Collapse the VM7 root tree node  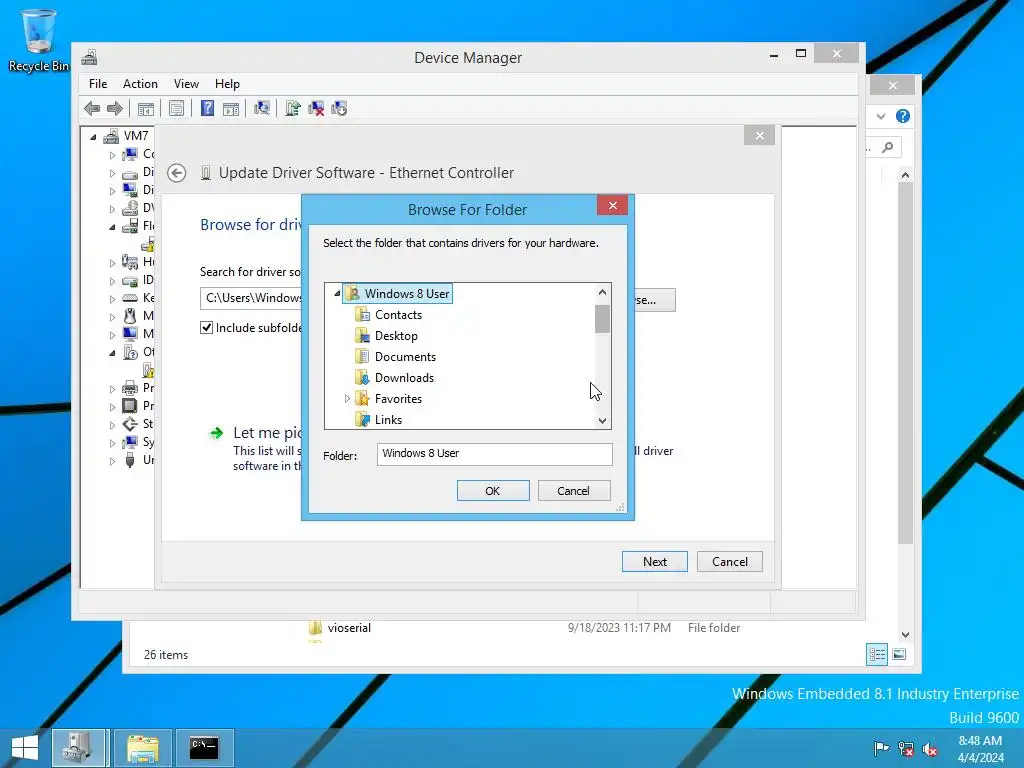[x=93, y=136]
